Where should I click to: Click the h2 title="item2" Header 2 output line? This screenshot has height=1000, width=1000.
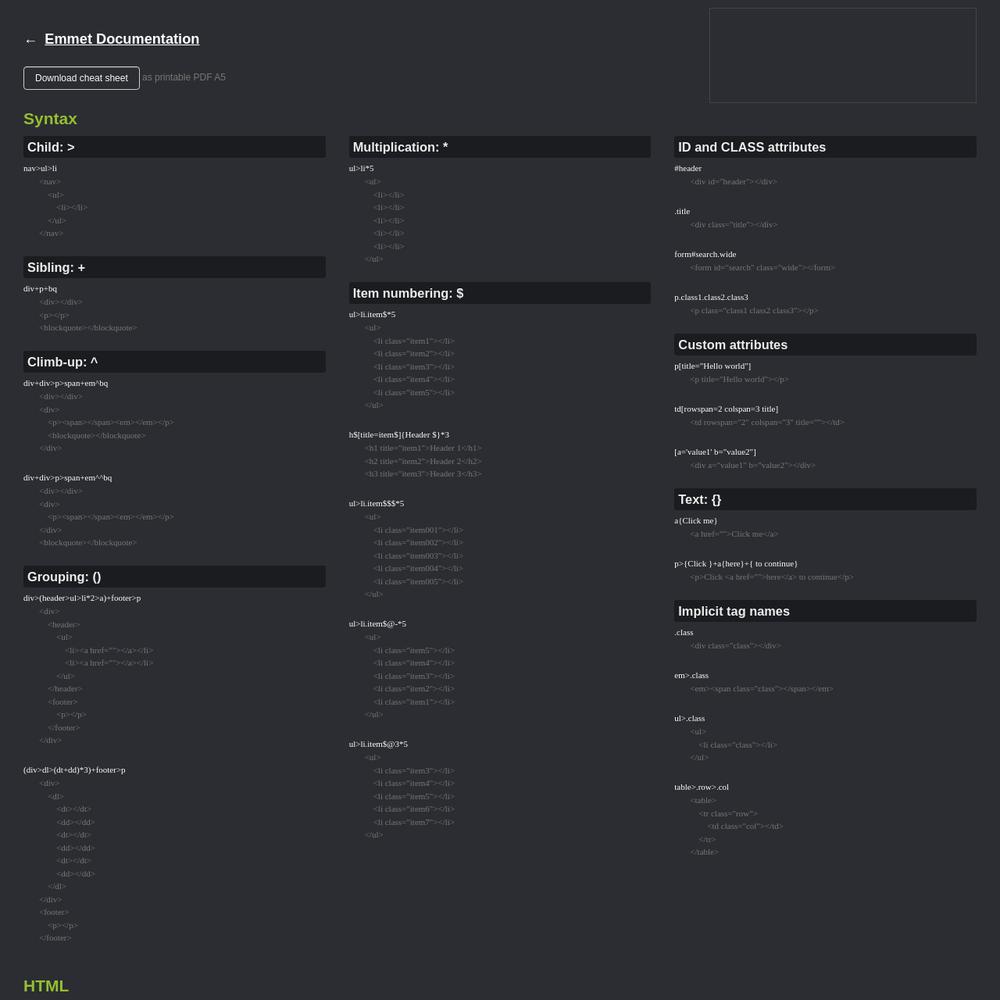pyautogui.click(x=423, y=461)
